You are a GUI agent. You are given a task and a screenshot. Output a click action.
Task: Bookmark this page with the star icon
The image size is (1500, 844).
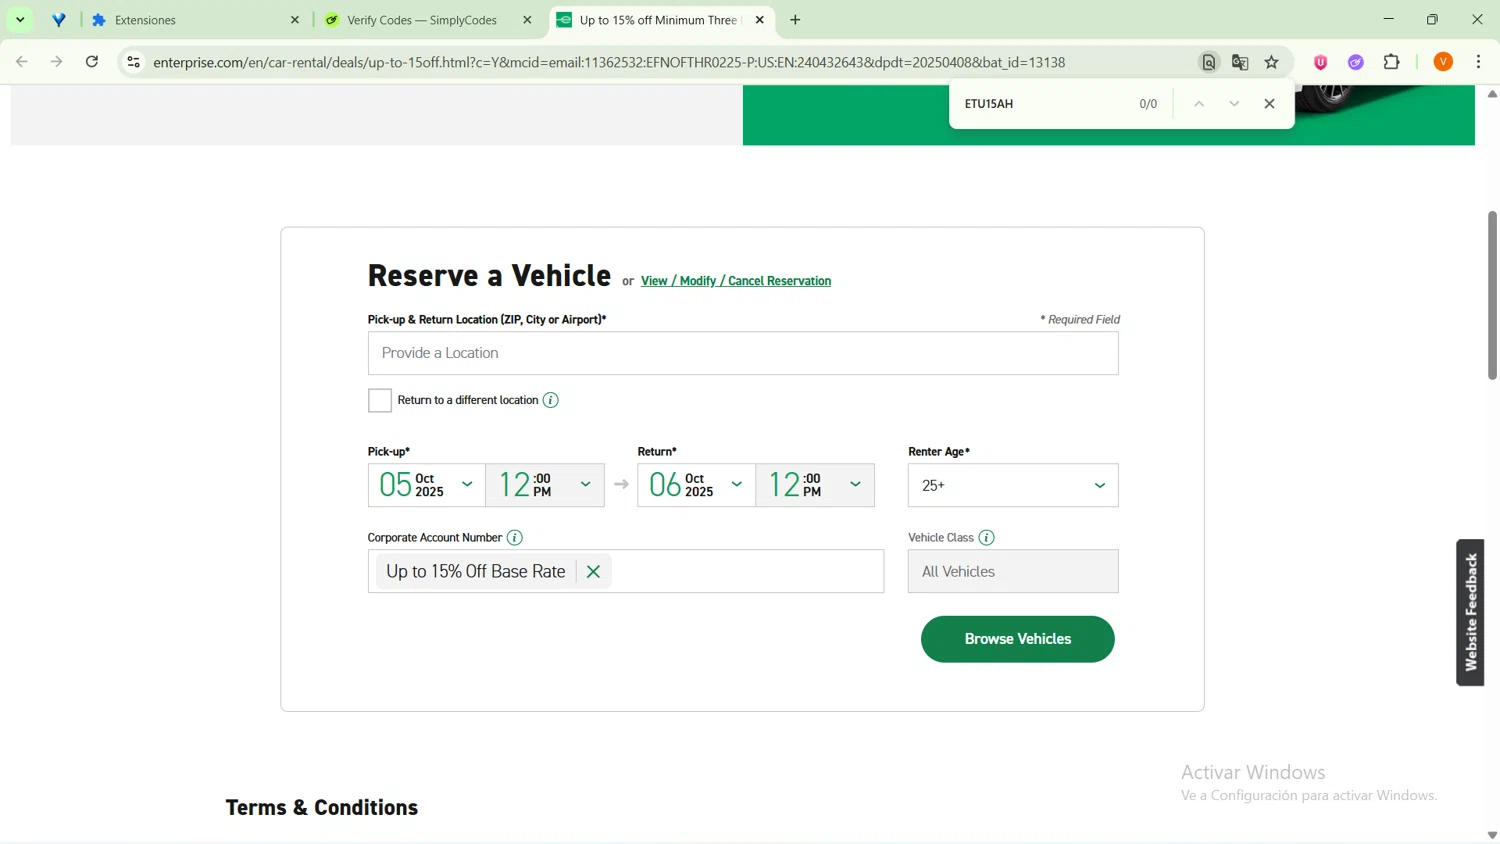[x=1272, y=62]
